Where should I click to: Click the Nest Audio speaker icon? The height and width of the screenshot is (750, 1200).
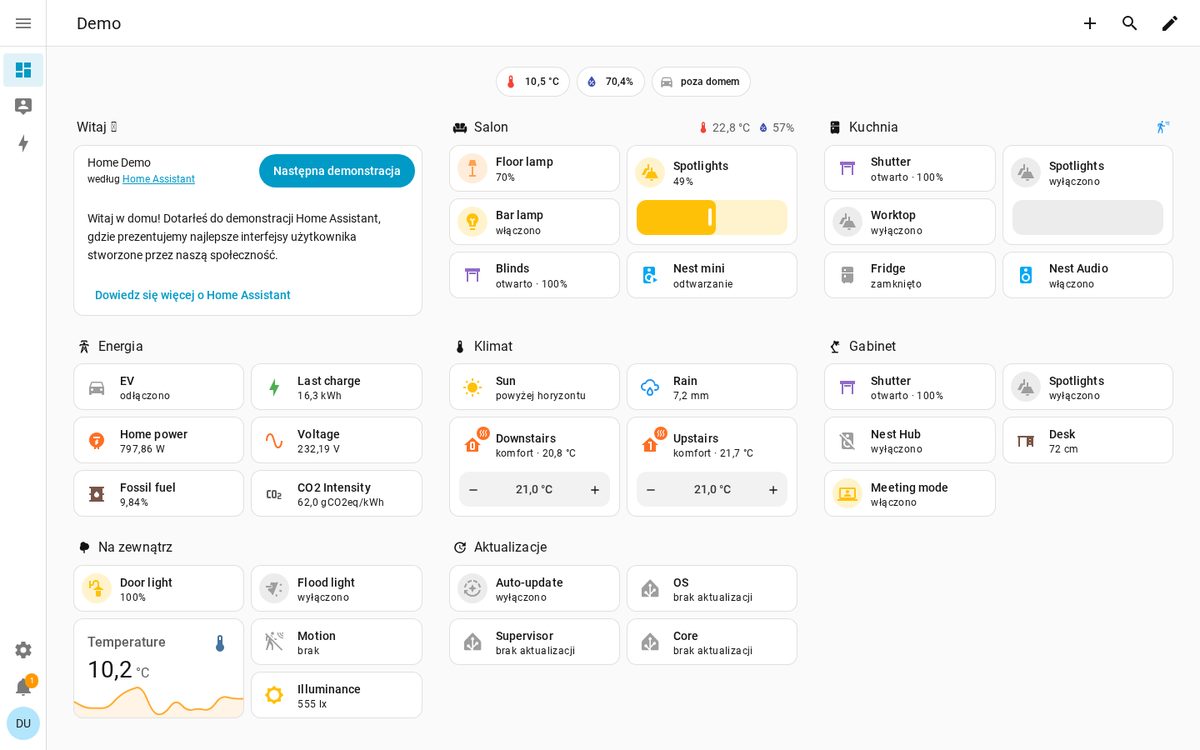[x=1026, y=275]
